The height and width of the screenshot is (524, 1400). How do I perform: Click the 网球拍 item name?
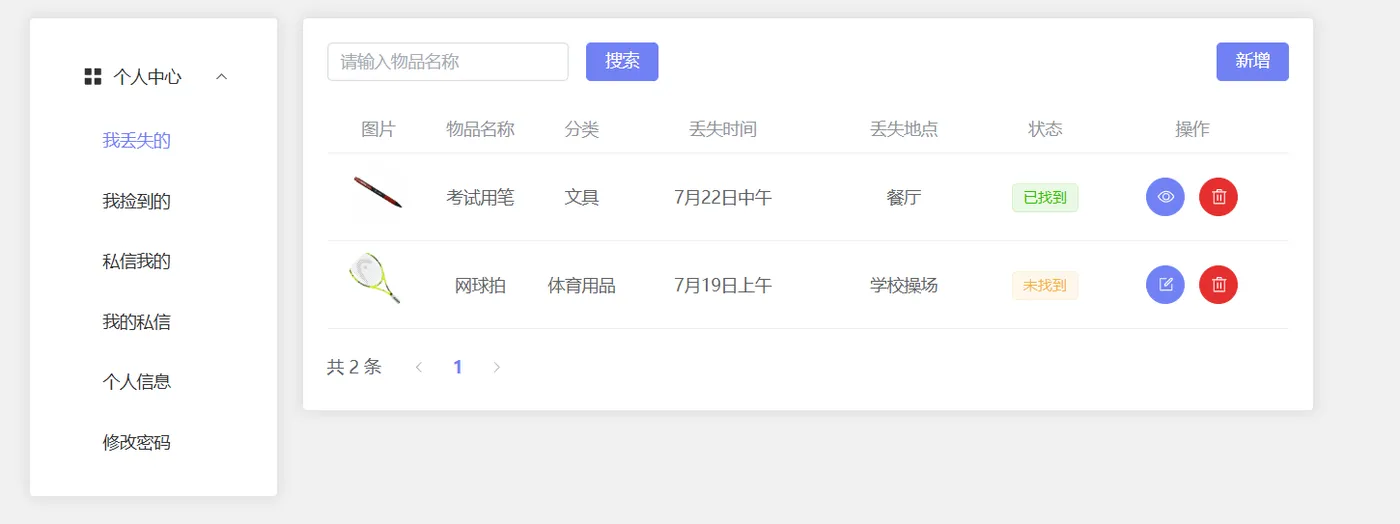pyautogui.click(x=480, y=286)
